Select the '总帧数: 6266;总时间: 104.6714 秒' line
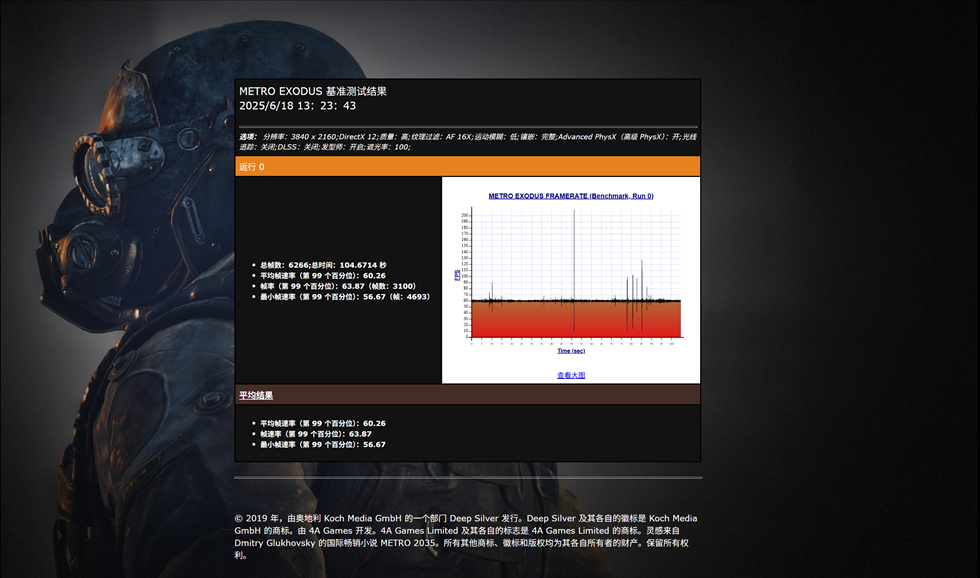 [x=323, y=265]
